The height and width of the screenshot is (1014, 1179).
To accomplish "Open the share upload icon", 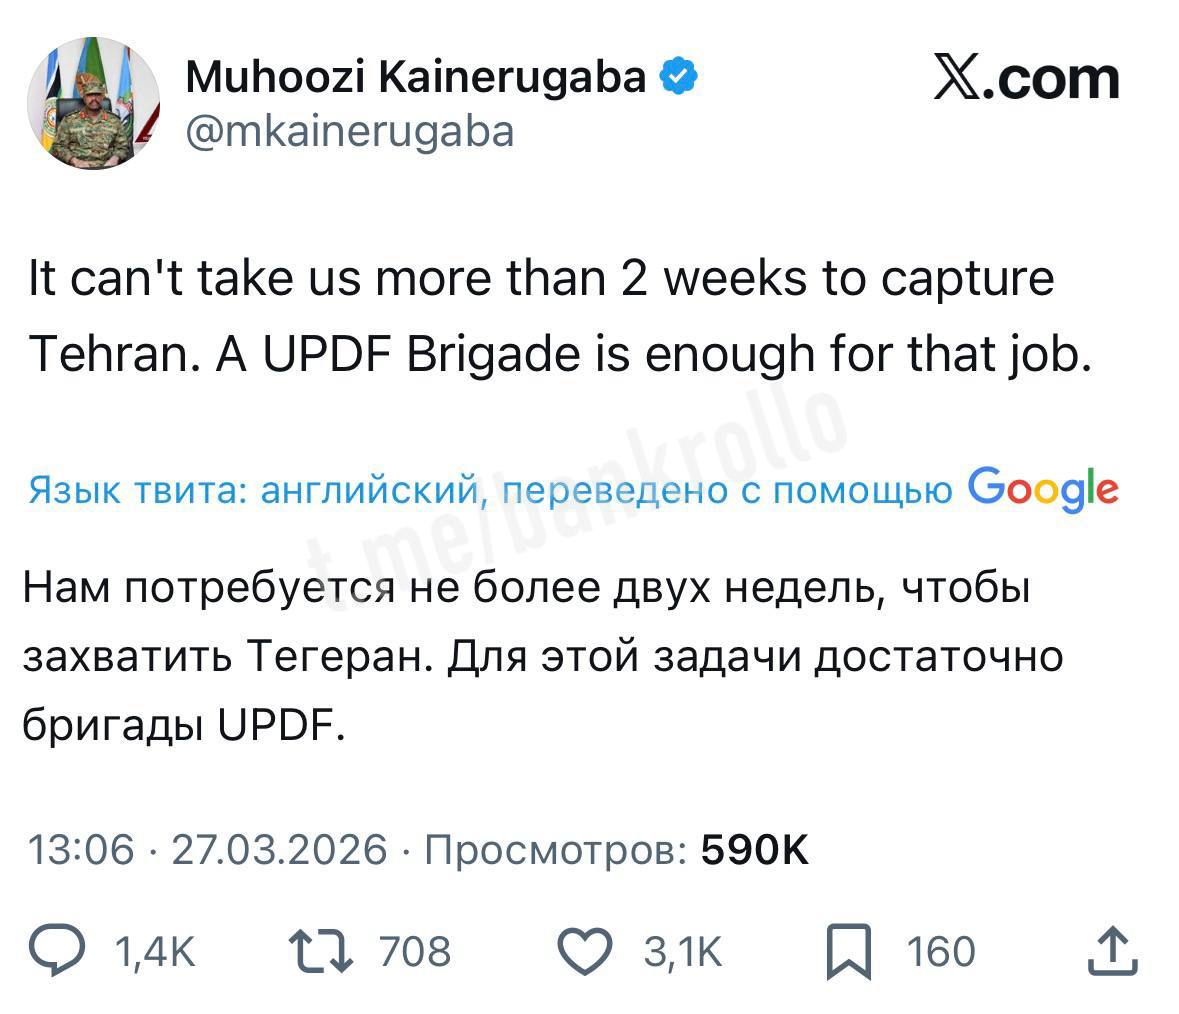I will [1113, 950].
